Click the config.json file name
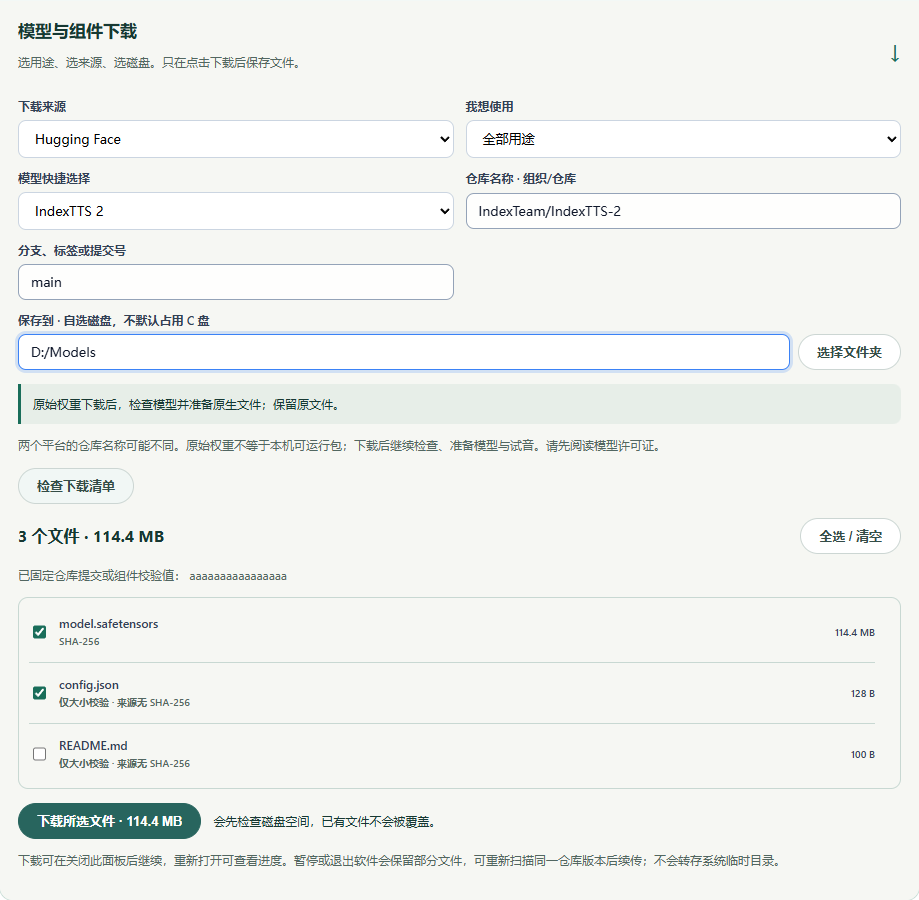This screenshot has height=900, width=919. coord(89,685)
